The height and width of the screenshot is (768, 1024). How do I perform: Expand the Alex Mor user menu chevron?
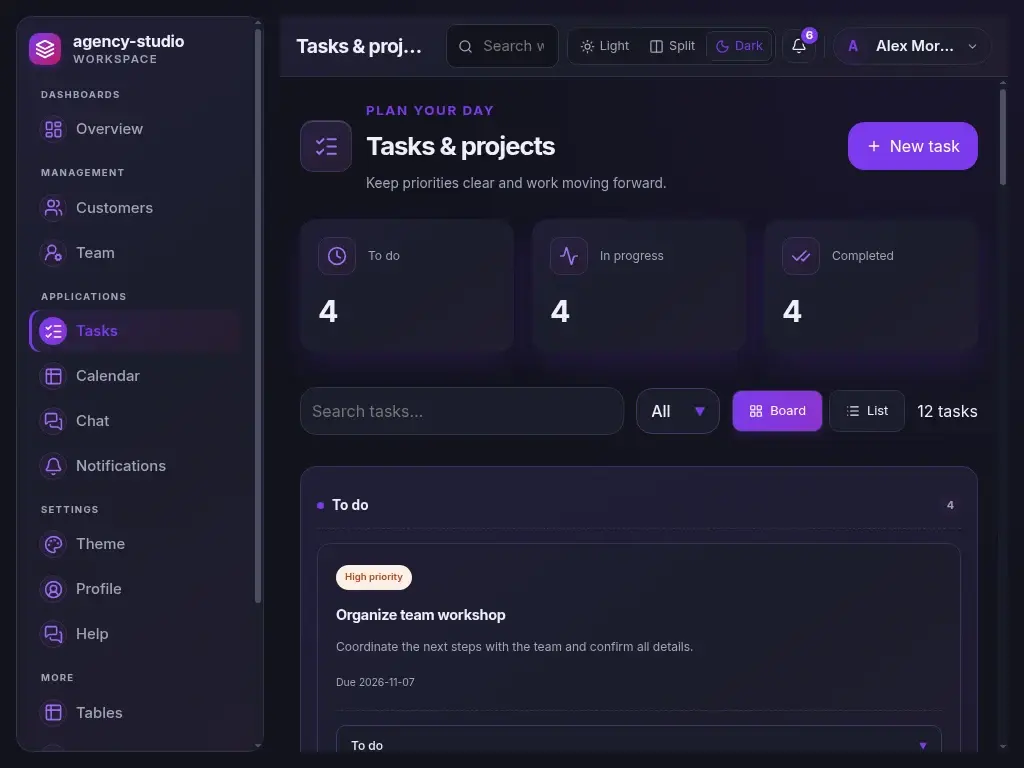coord(972,46)
